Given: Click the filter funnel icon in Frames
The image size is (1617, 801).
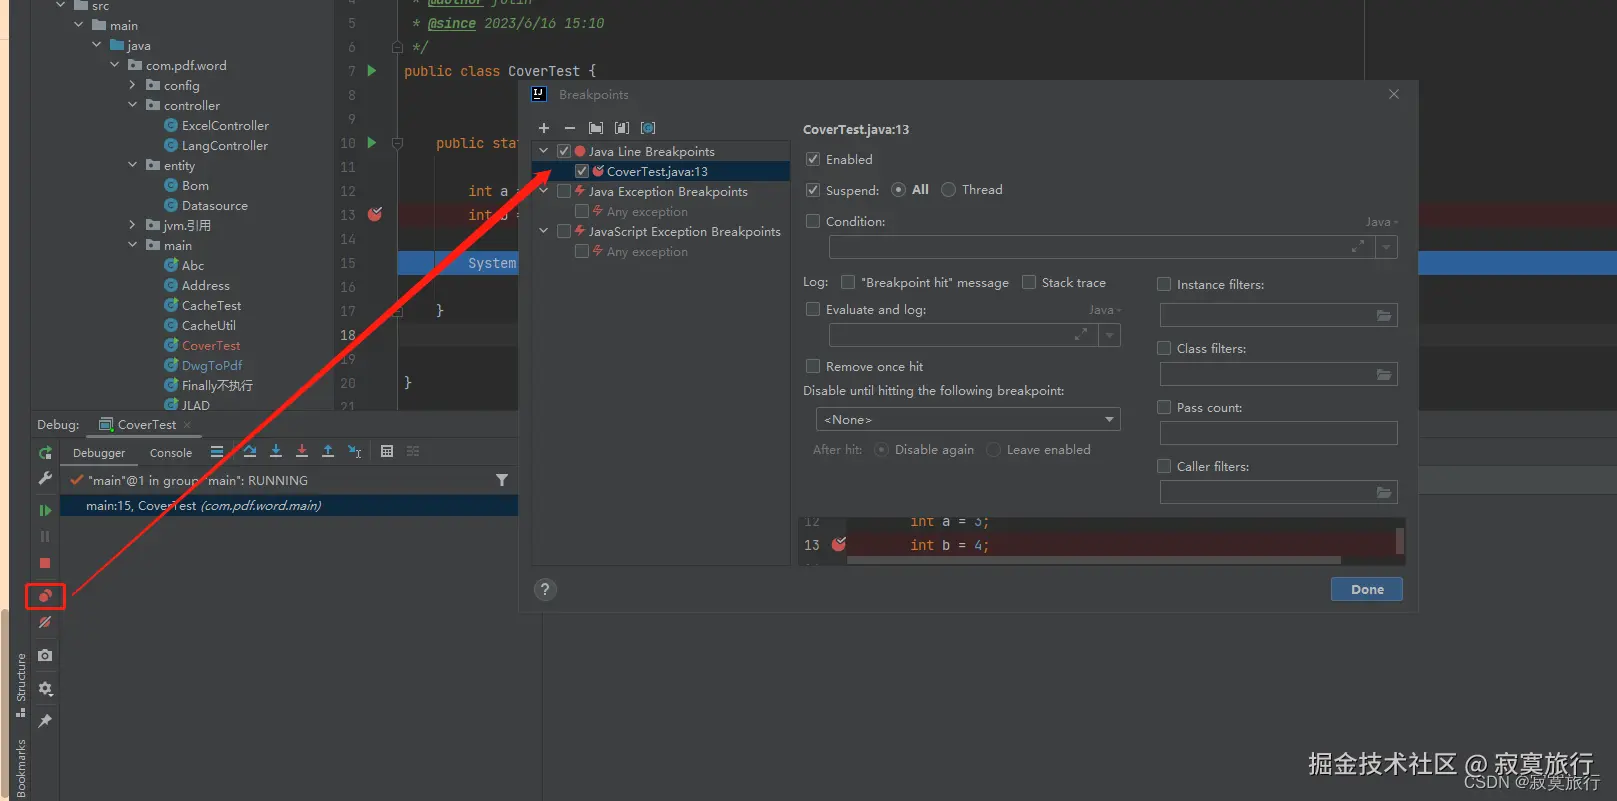Looking at the screenshot, I should coord(502,480).
